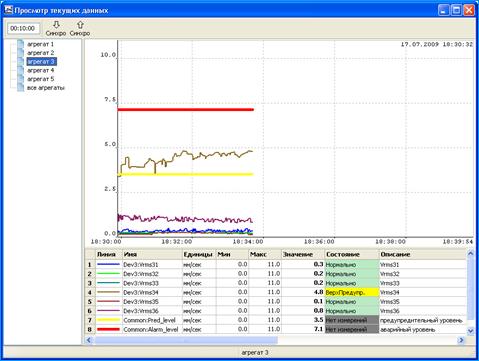
Task: Select the агрегат 4 tree item
Action: [x=40, y=70]
